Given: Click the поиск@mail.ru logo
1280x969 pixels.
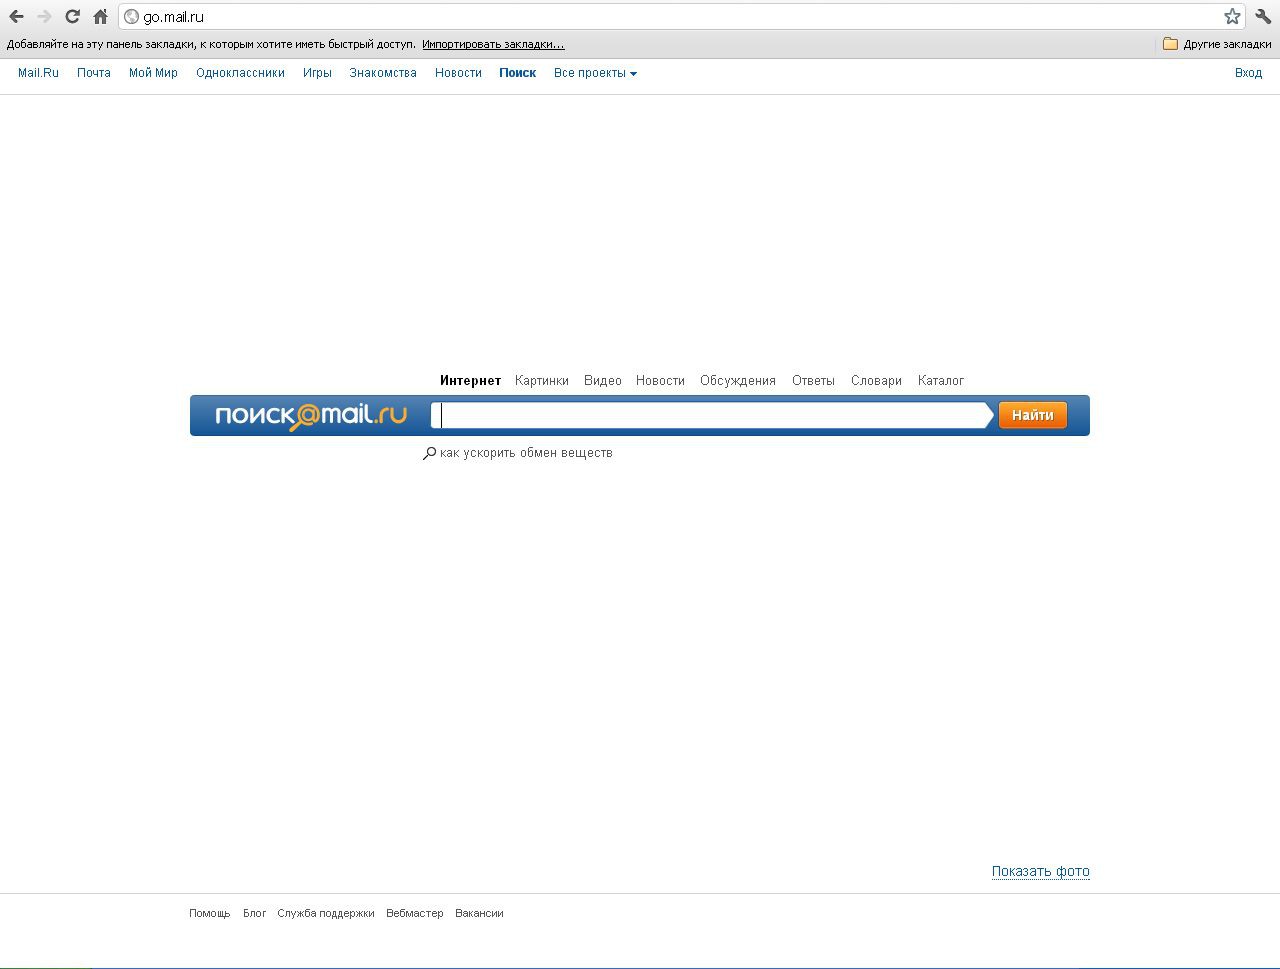Looking at the screenshot, I should click(311, 415).
